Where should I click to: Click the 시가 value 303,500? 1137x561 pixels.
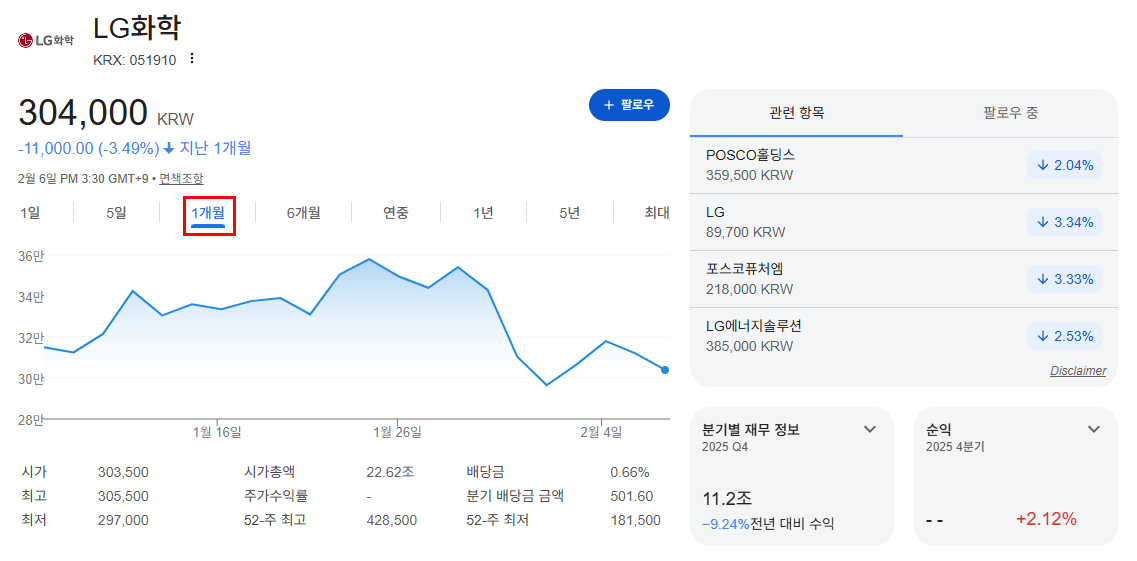[x=123, y=473]
